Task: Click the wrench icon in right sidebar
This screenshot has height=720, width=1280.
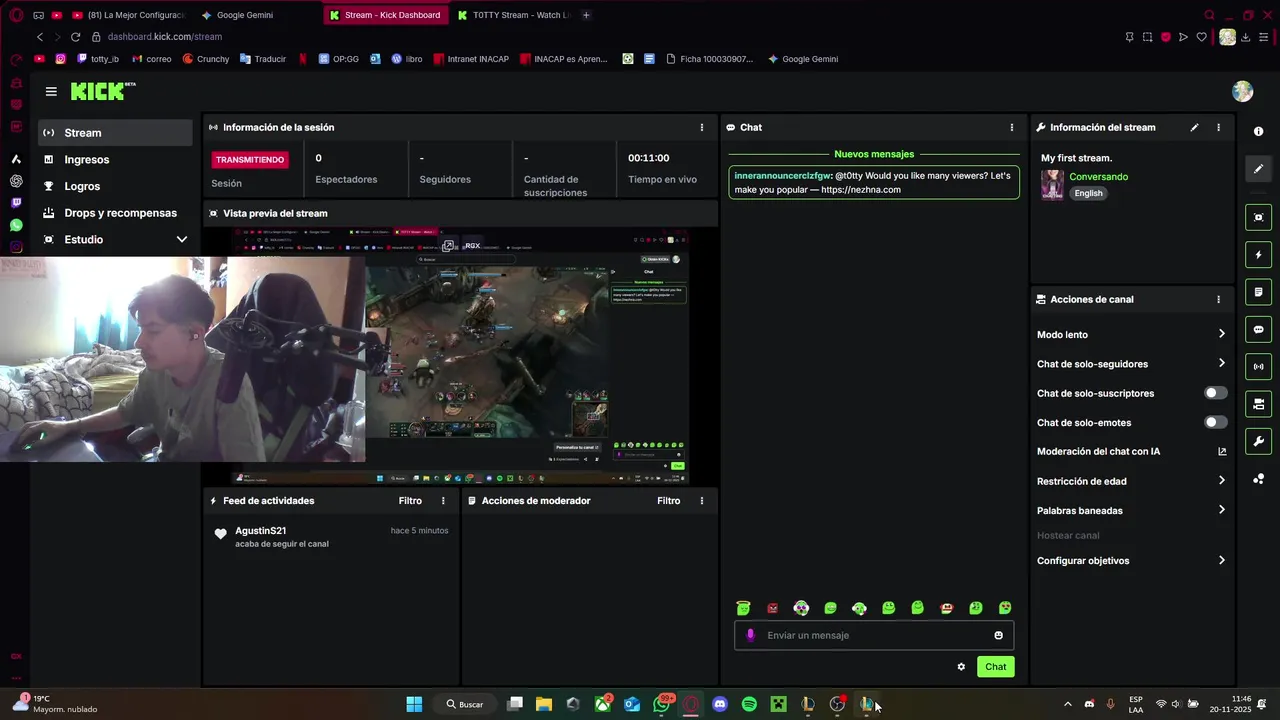Action: pos(1258,441)
